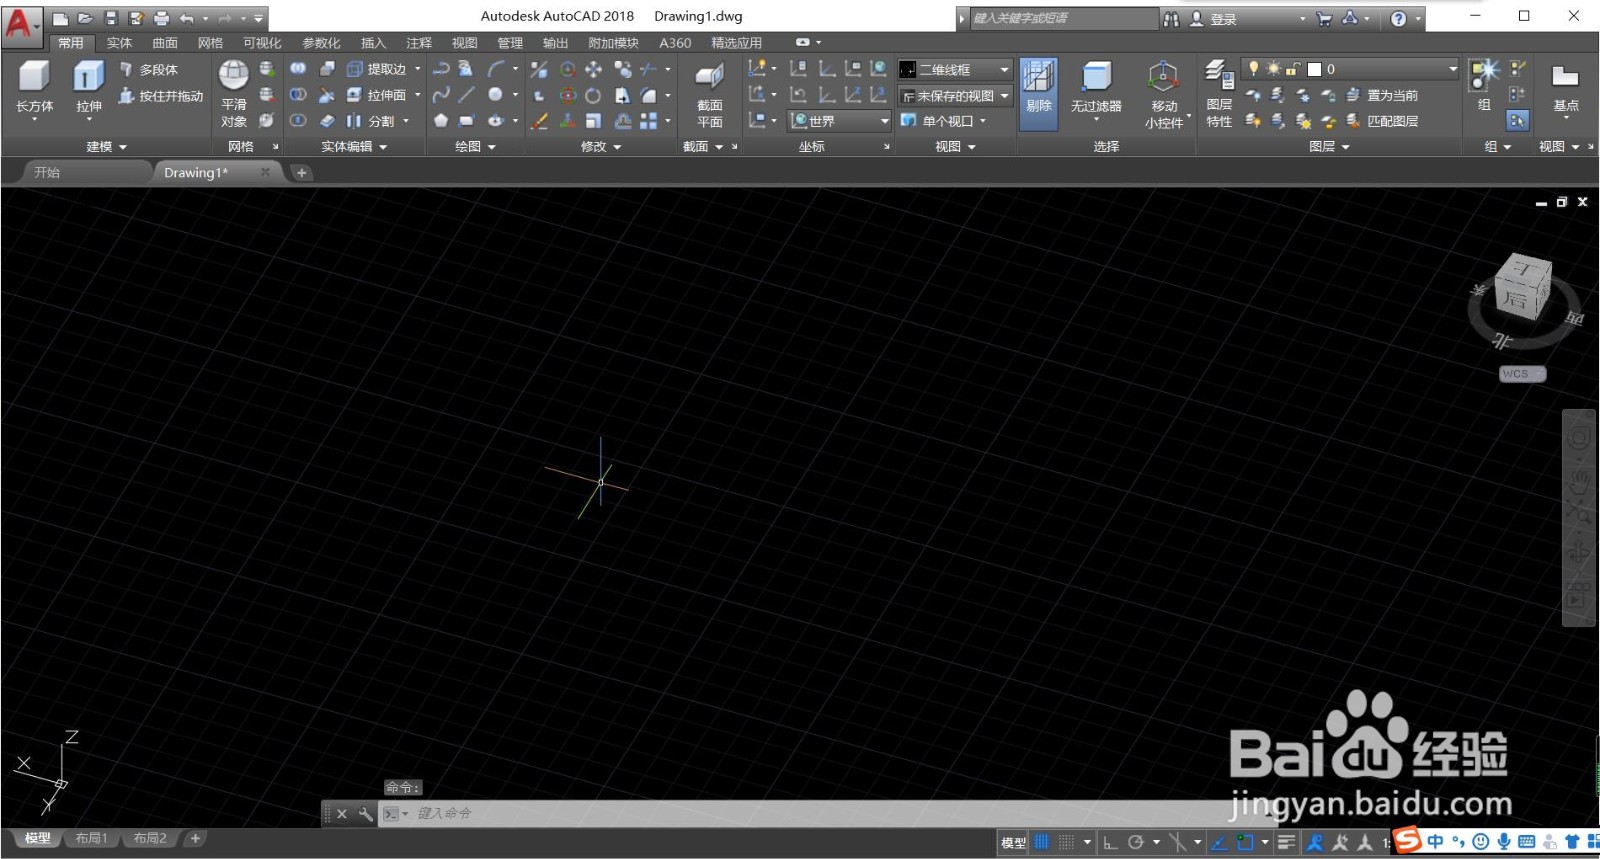The image size is (1600, 859).
Task: Select the Rotate tool in Modify panel
Action: click(593, 95)
